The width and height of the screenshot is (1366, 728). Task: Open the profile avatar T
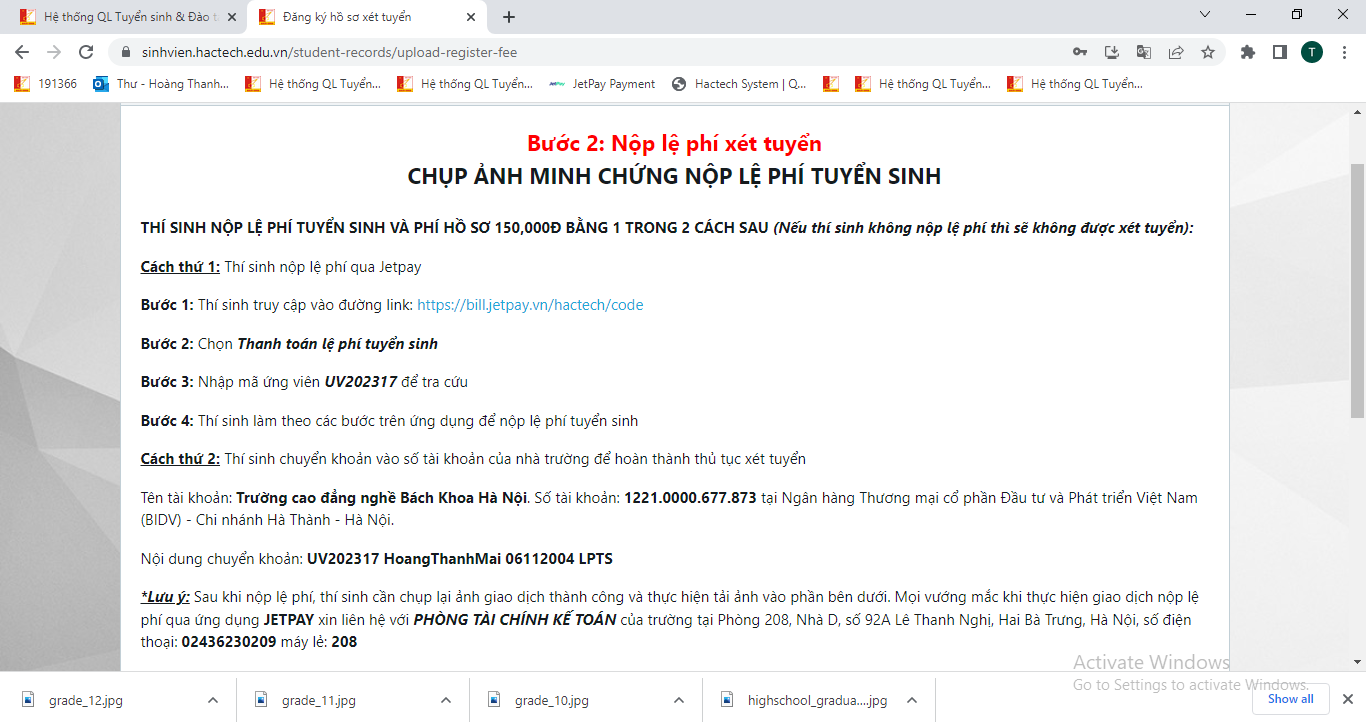coord(1312,52)
